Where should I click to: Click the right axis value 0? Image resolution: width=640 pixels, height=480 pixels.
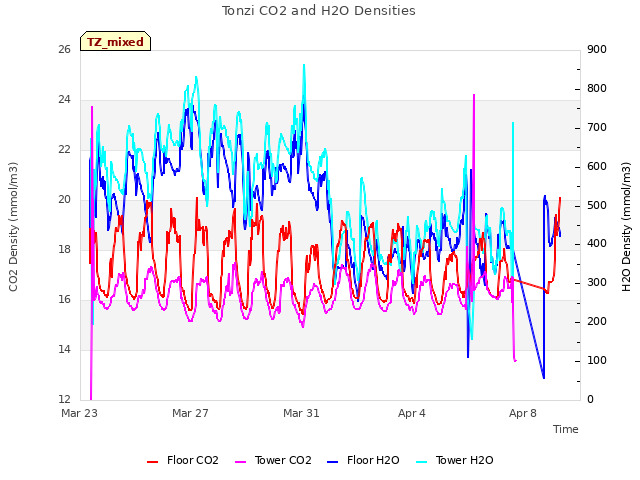(x=591, y=400)
